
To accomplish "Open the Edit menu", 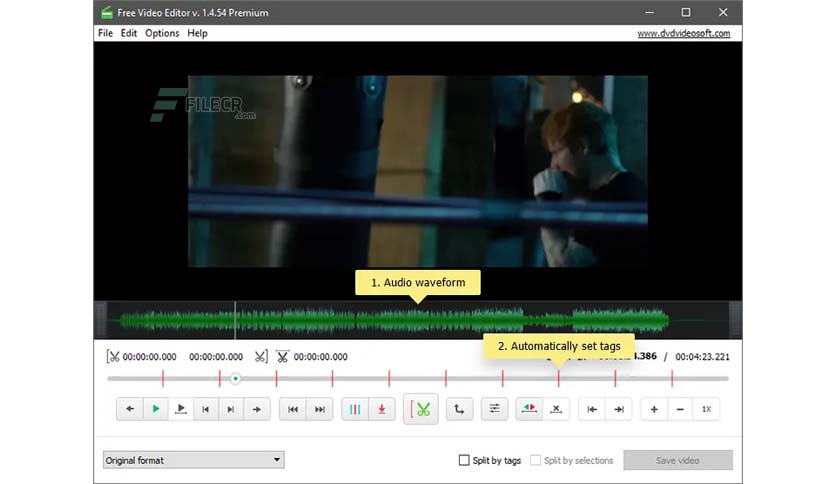I will (128, 33).
